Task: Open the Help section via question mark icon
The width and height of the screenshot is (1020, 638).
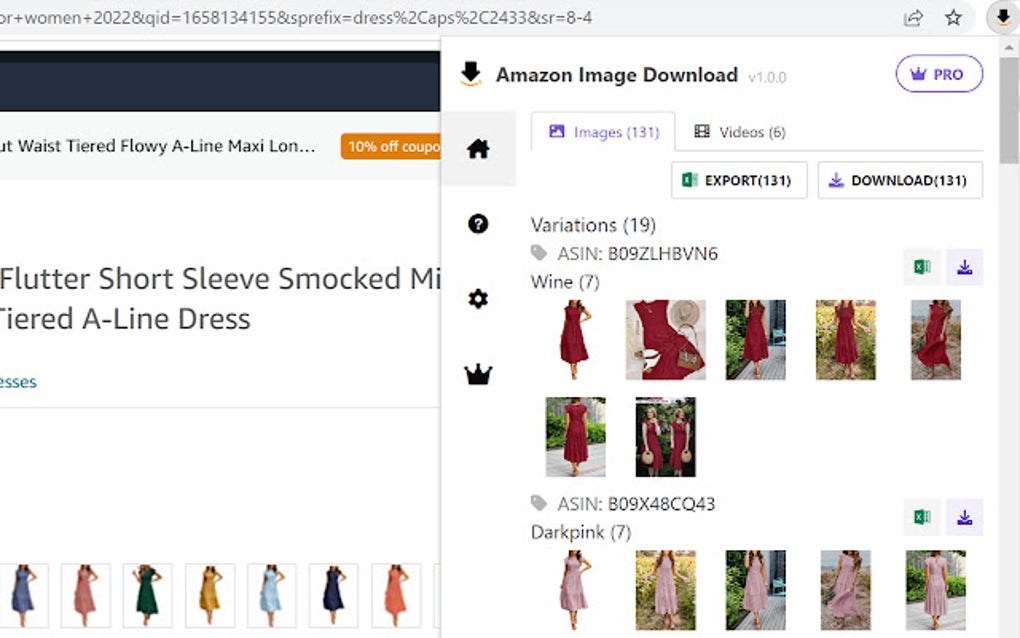Action: (x=478, y=223)
